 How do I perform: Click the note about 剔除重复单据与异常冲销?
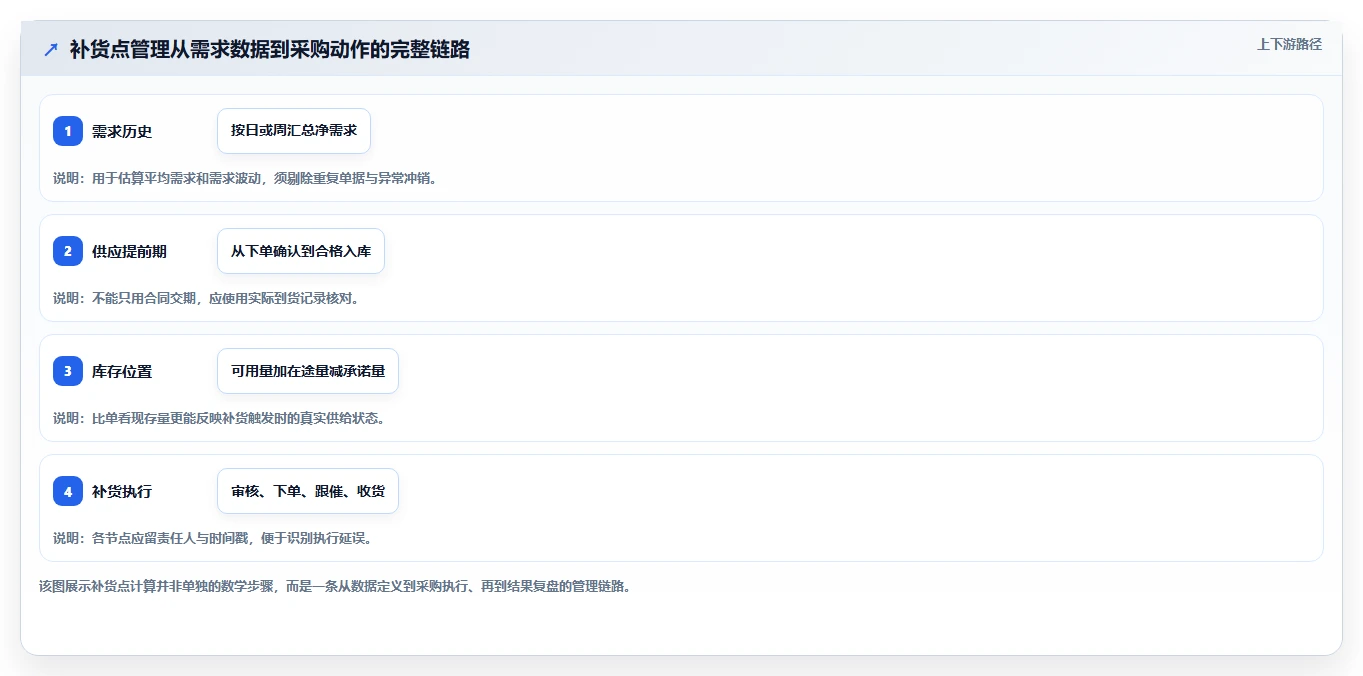pos(245,178)
